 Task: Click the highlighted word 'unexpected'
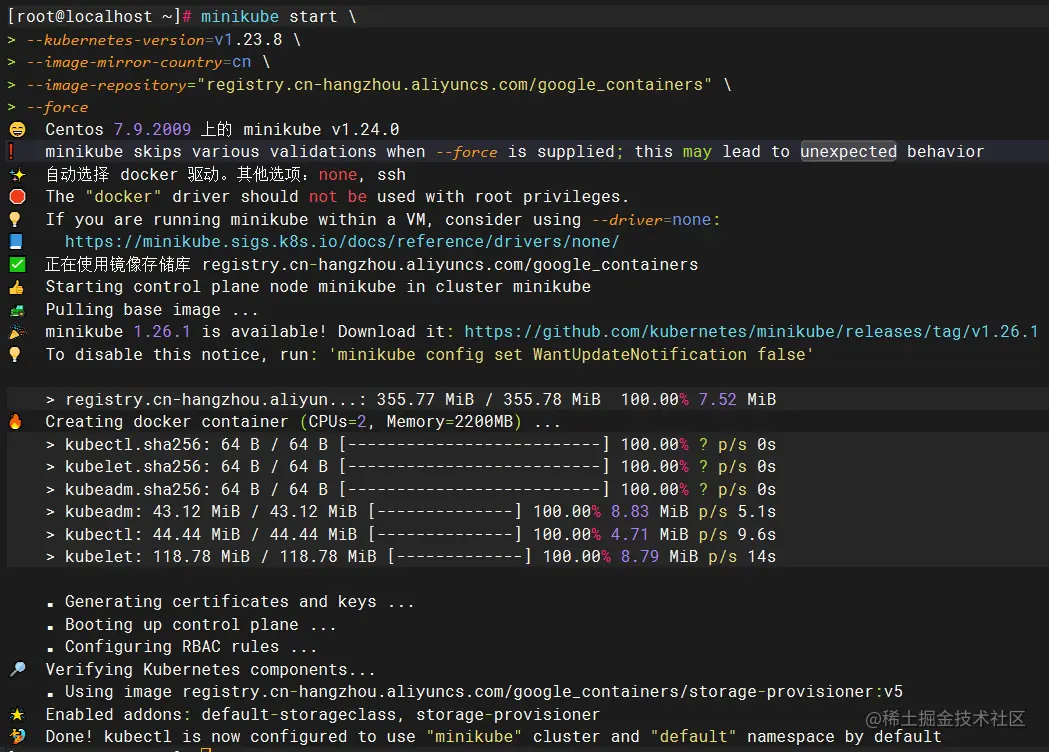coord(848,152)
